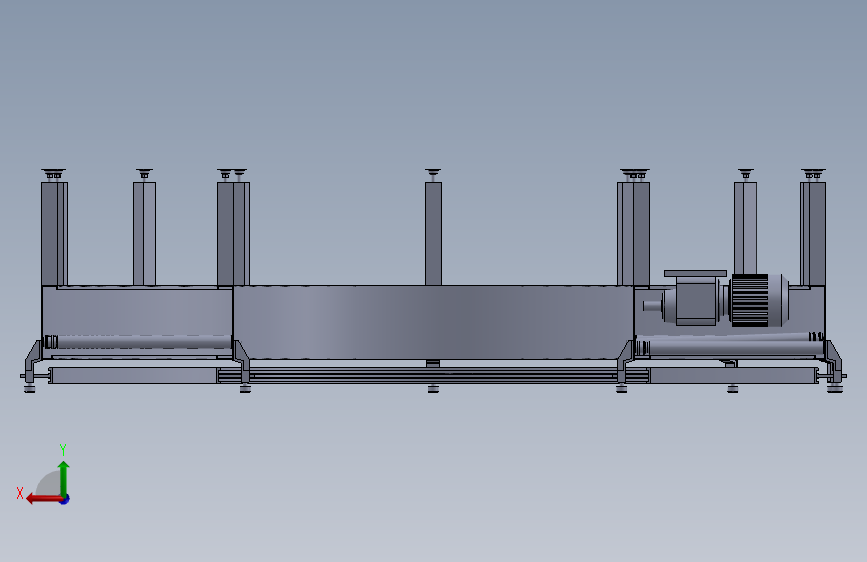The image size is (867, 562).
Task: Click the red X axis arrow of the triad
Action: coord(44,499)
